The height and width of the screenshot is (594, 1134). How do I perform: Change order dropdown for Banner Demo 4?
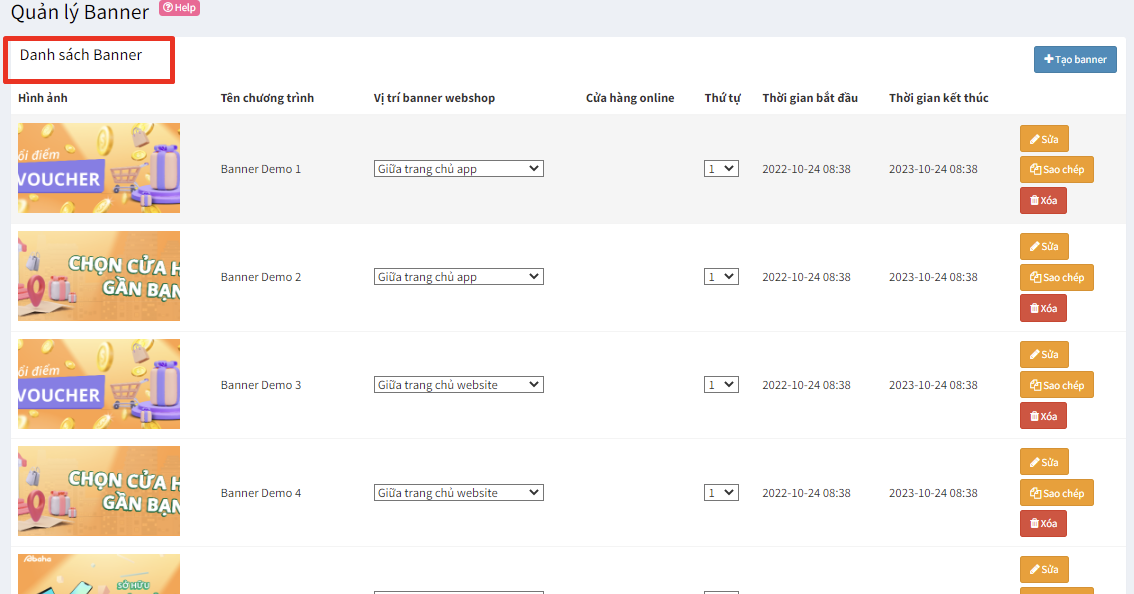coord(721,493)
